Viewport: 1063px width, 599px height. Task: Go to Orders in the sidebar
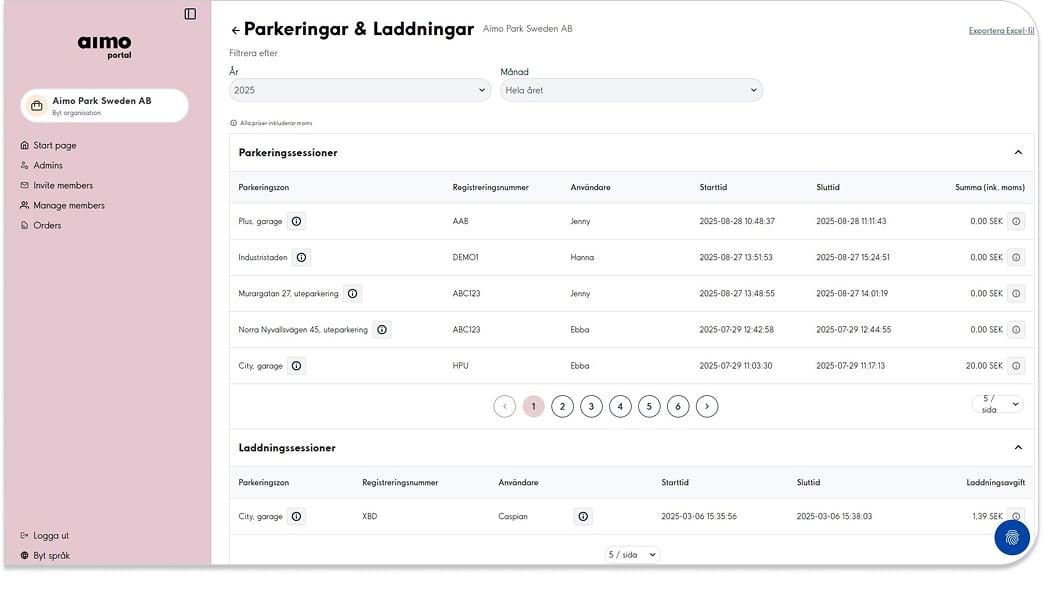click(47, 225)
